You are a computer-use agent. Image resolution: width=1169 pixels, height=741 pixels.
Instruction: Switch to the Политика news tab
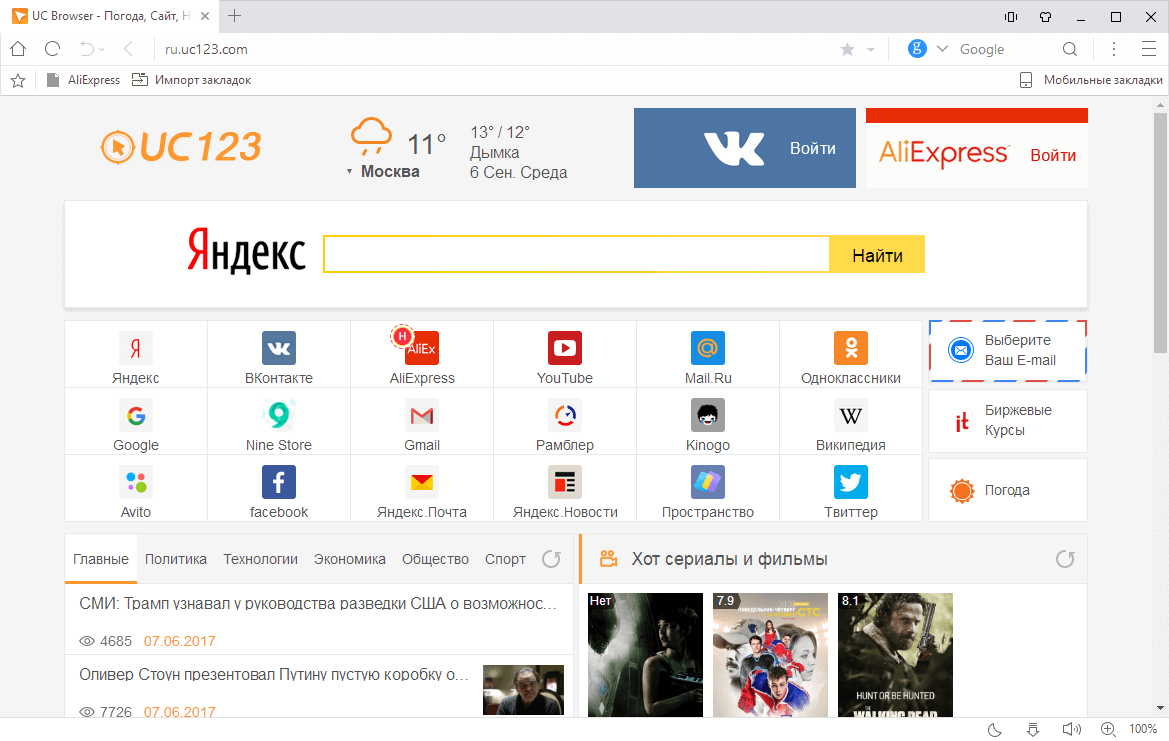pos(175,559)
